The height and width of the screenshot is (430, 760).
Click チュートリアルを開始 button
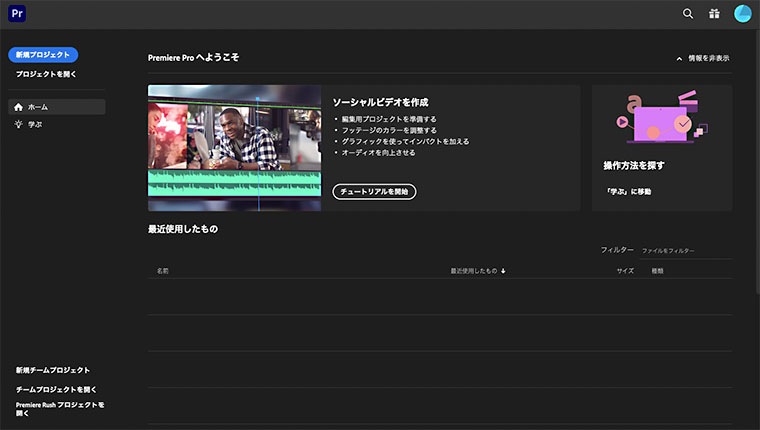[374, 191]
